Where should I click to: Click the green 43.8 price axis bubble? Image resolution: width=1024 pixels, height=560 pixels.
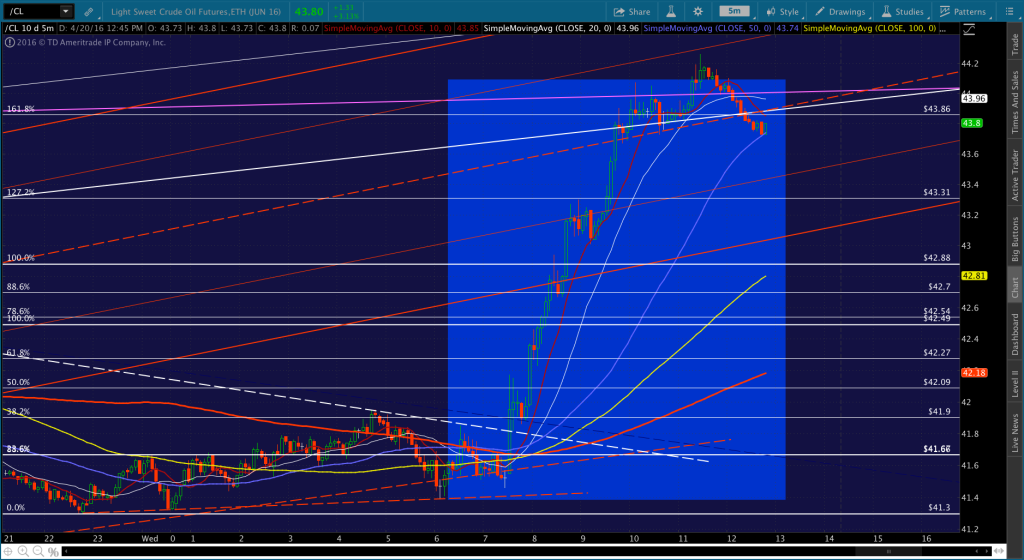[971, 123]
